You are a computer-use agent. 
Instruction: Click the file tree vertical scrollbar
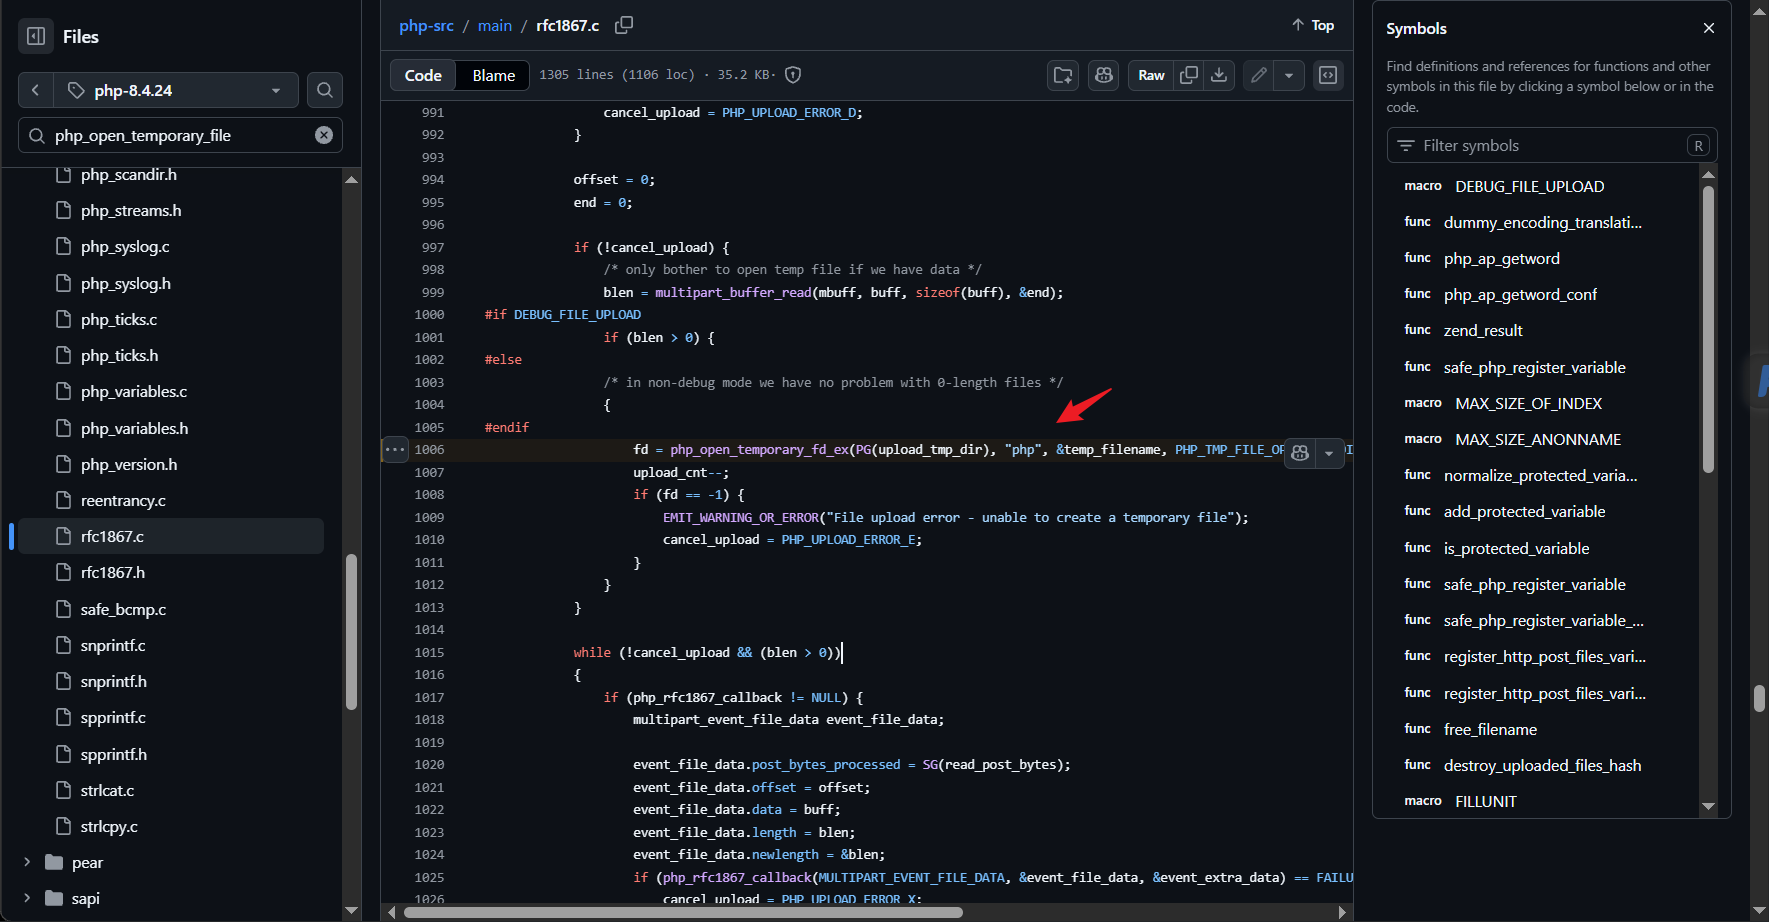tap(351, 630)
